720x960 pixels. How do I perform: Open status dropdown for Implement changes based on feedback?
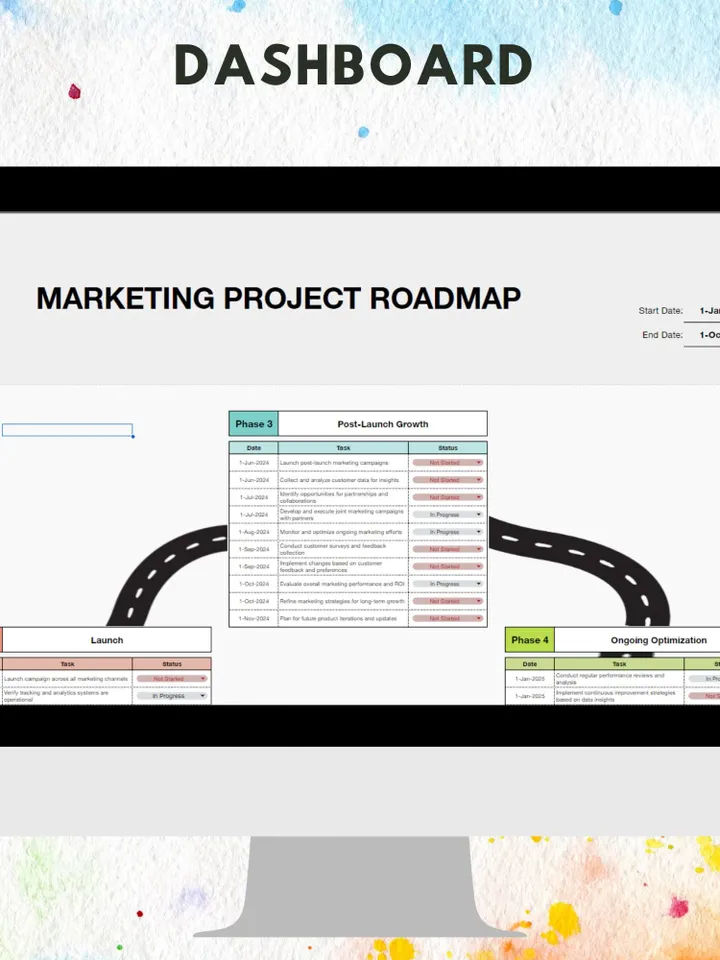tap(448, 566)
